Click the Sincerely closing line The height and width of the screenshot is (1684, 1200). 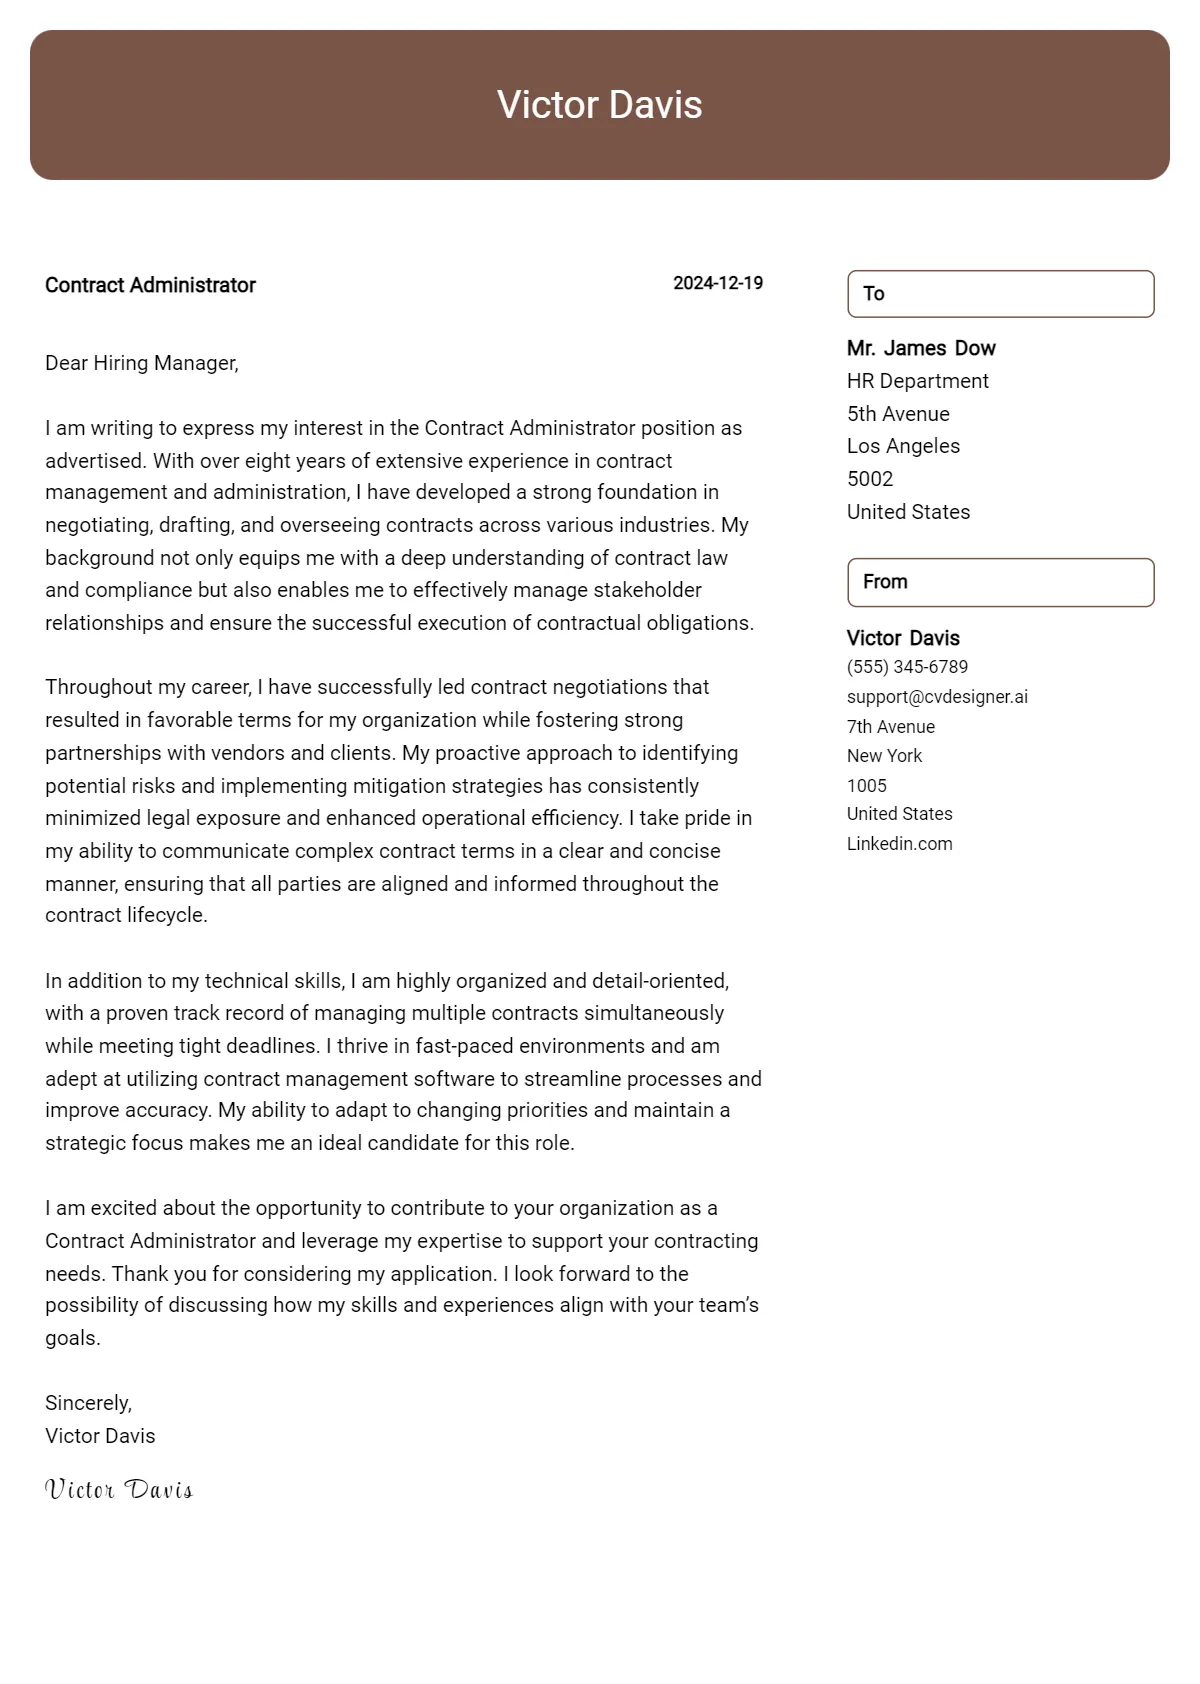[x=88, y=1403]
